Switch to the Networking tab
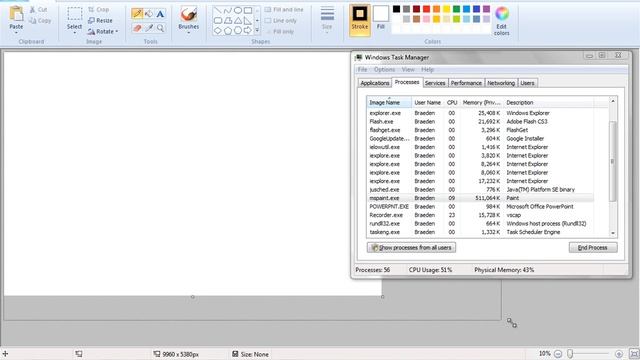This screenshot has height=360, width=640. pos(501,83)
